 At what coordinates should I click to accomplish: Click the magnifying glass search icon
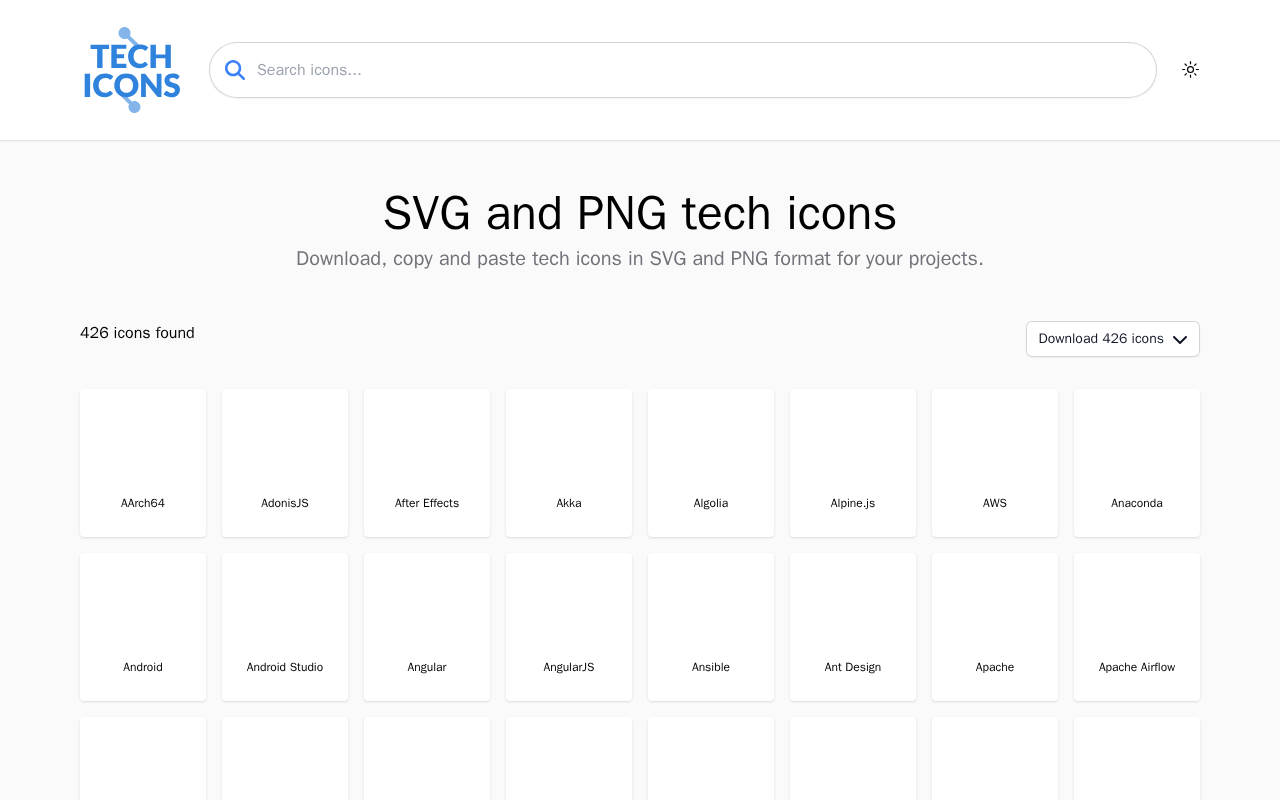click(x=235, y=70)
